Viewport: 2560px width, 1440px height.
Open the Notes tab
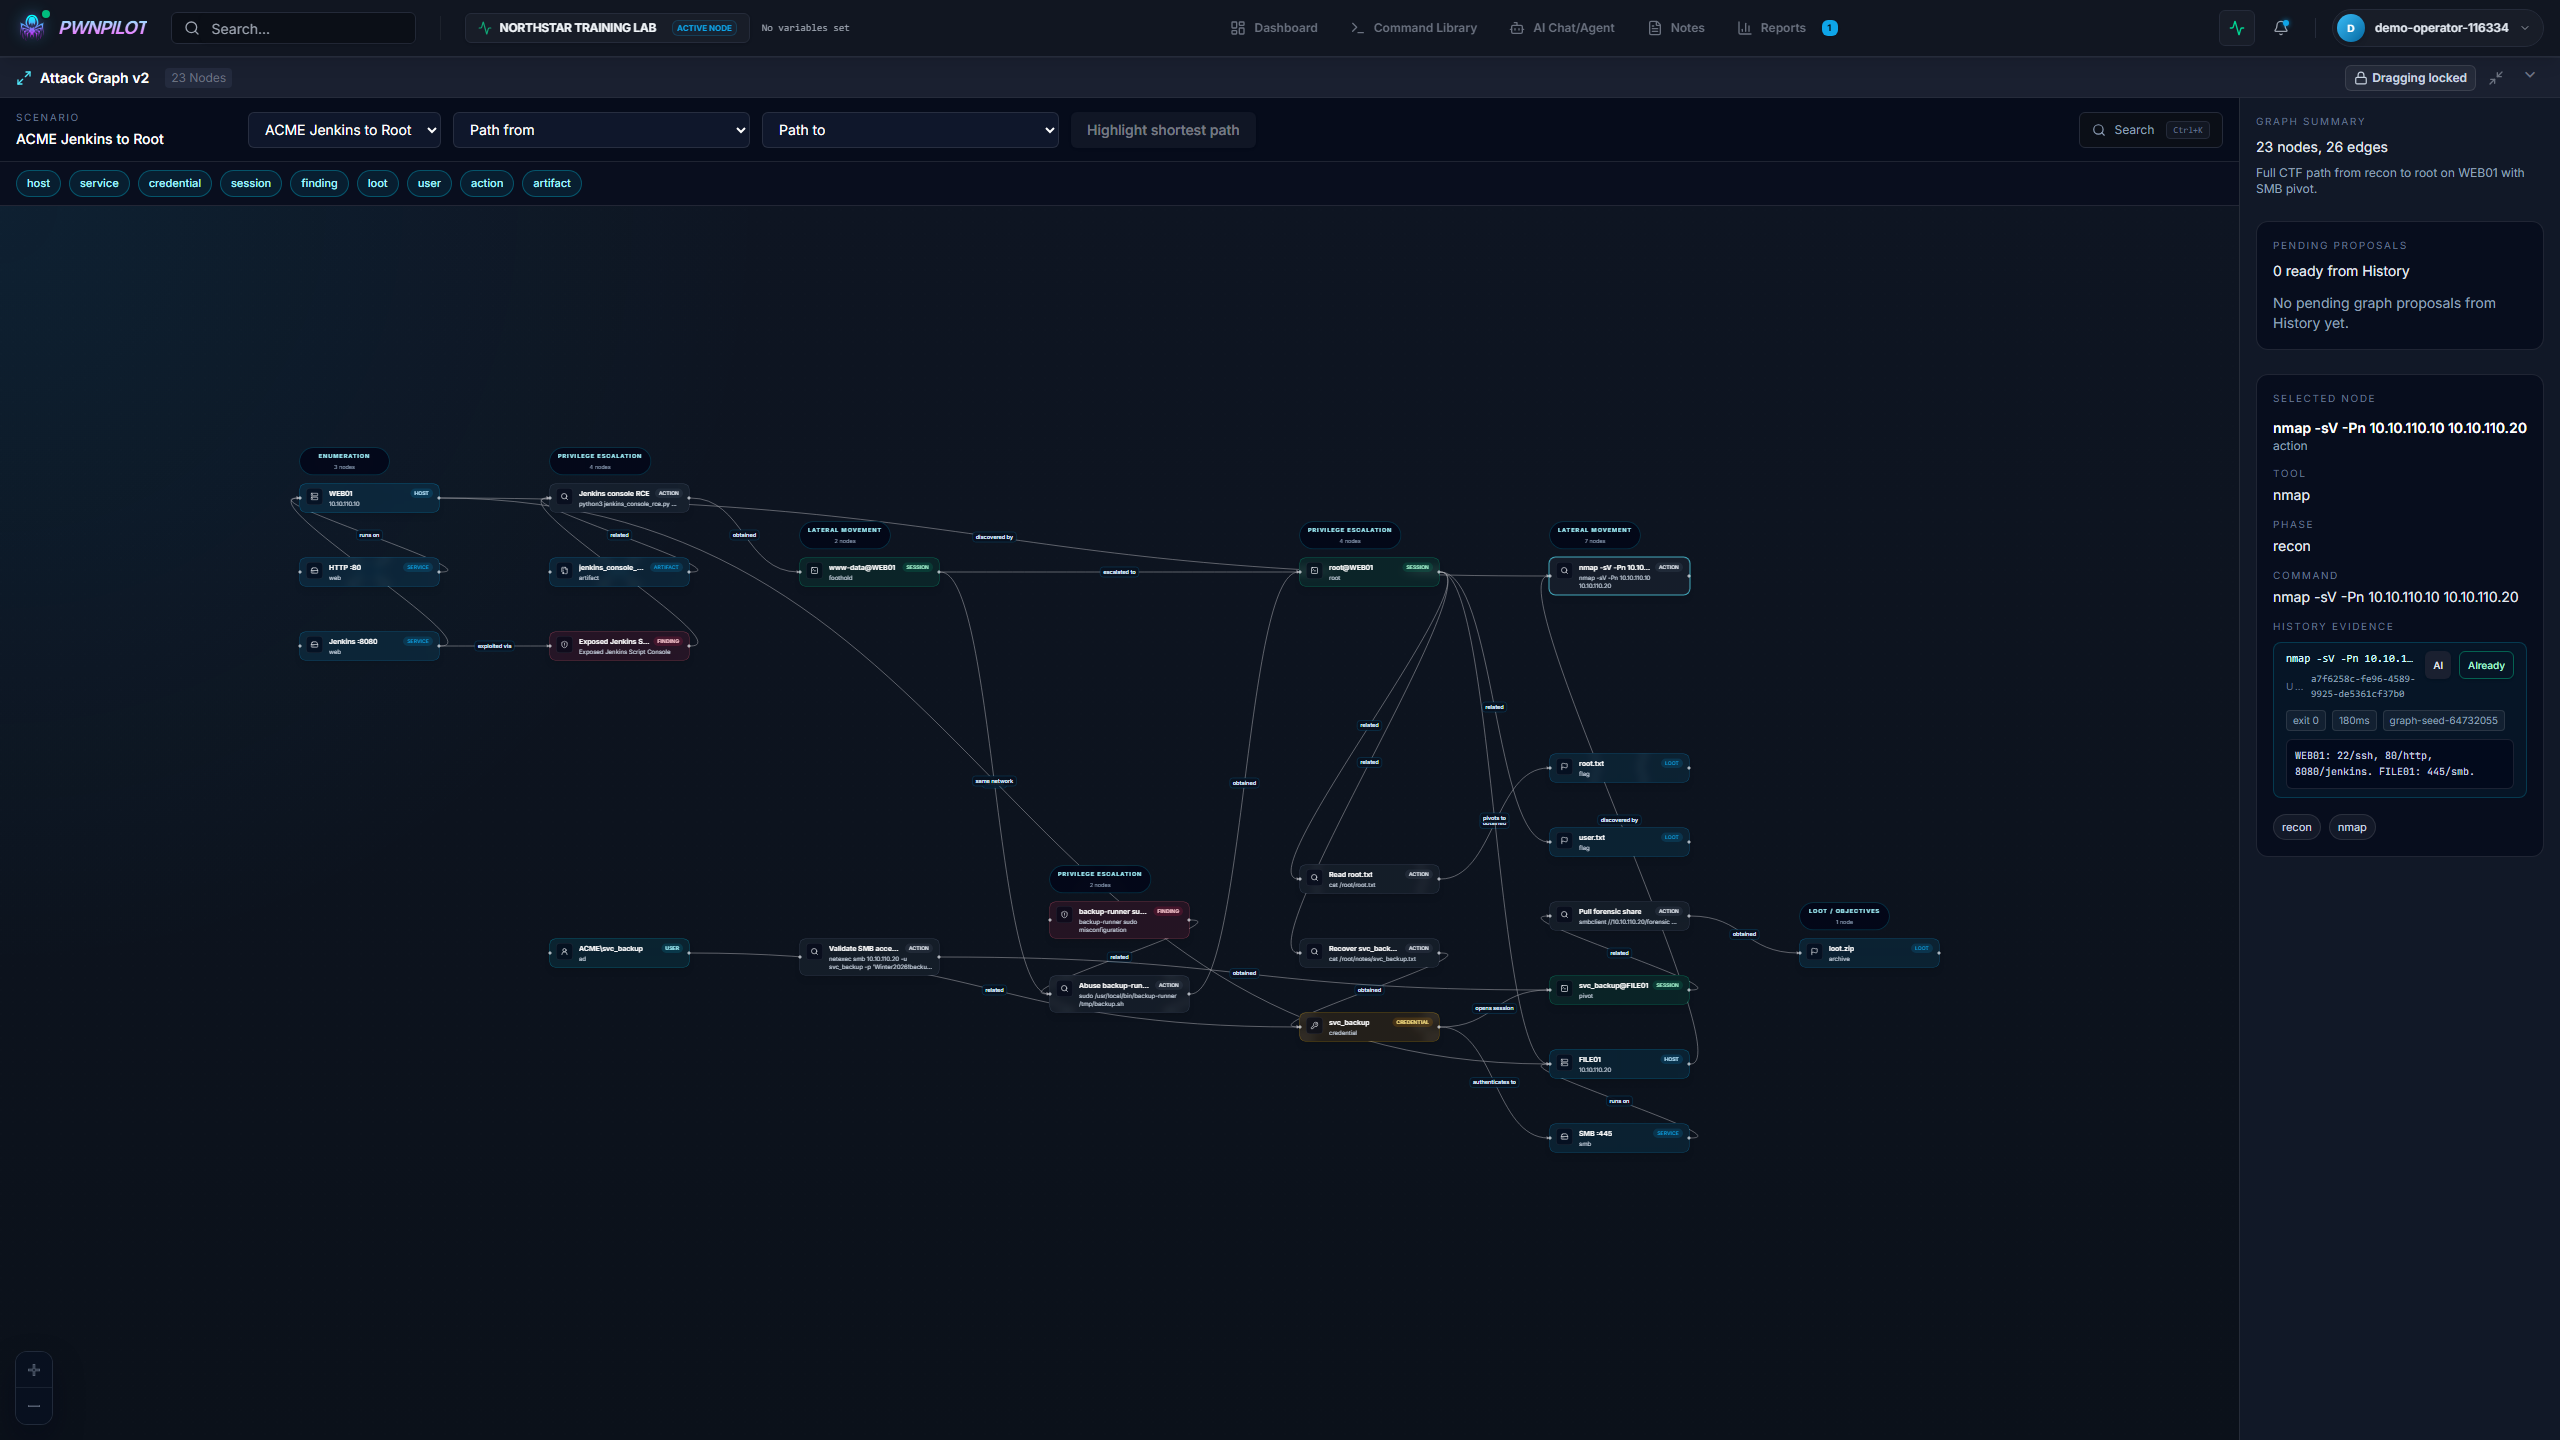coord(1676,28)
